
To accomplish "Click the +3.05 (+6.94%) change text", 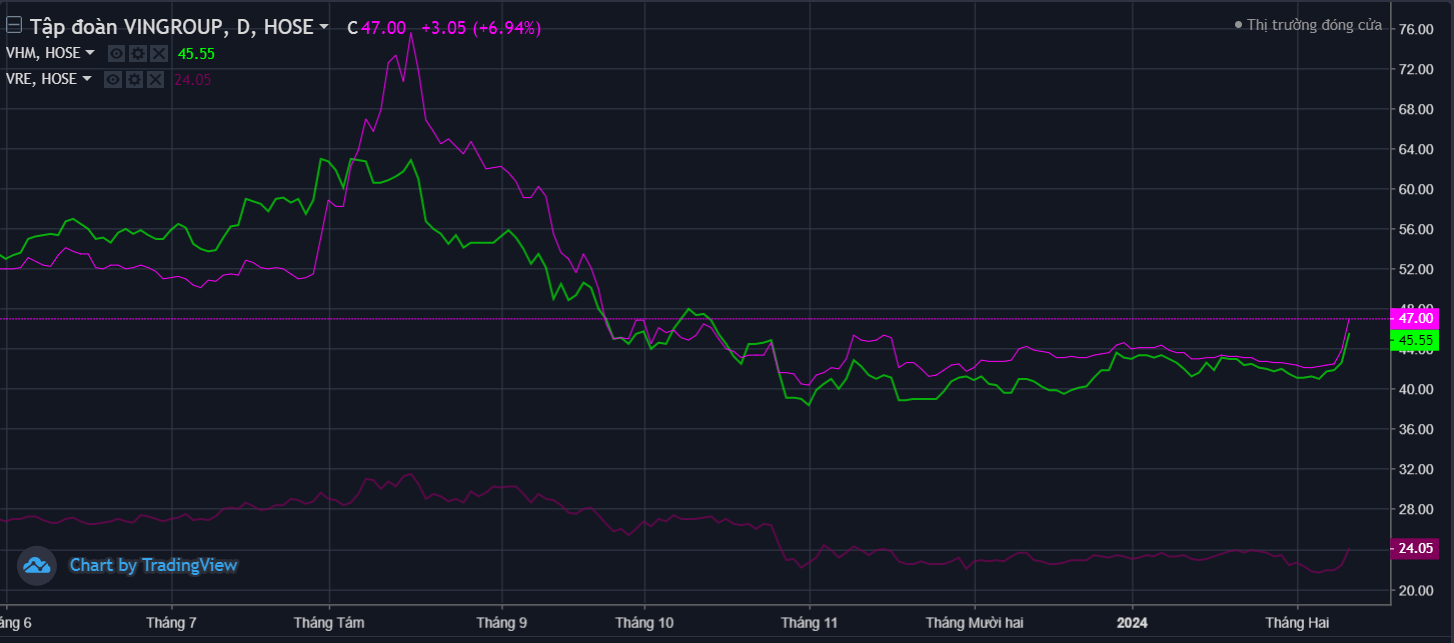I will click(481, 28).
